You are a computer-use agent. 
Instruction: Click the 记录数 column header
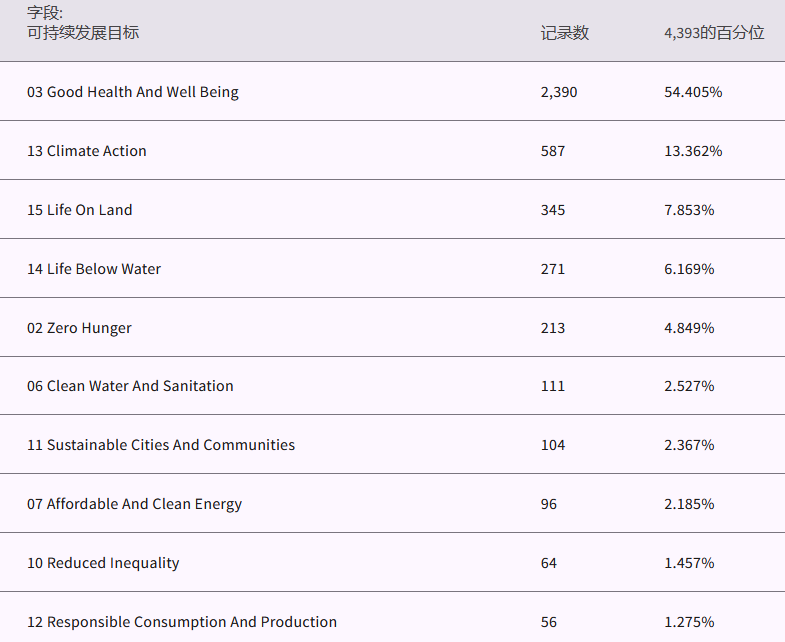coord(565,33)
